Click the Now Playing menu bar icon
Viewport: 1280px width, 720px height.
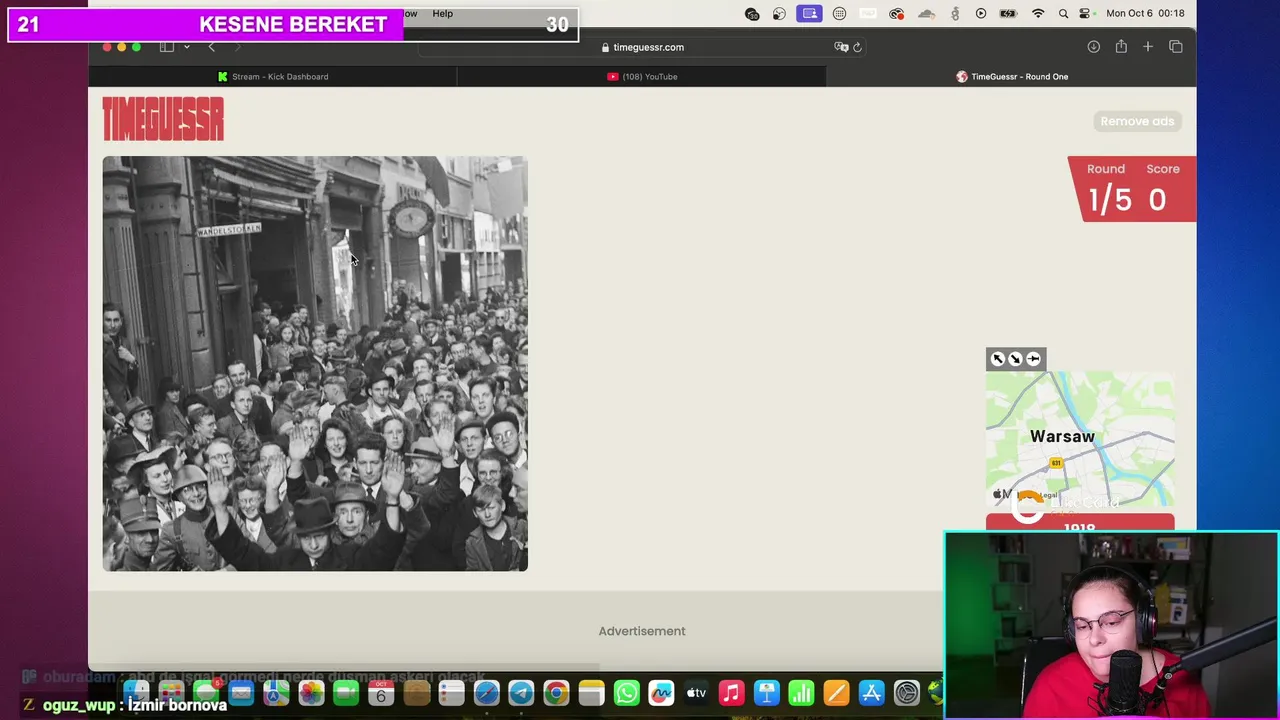pos(981,13)
